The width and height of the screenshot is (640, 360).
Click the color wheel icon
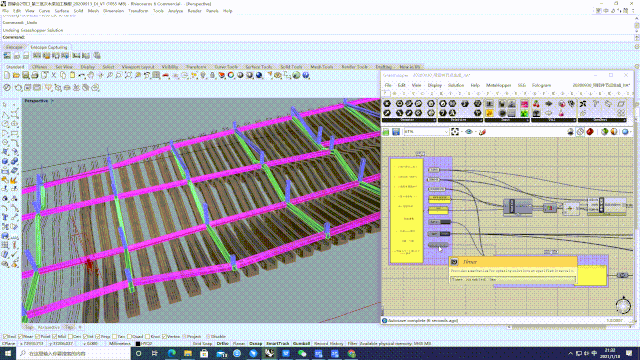[231, 76]
